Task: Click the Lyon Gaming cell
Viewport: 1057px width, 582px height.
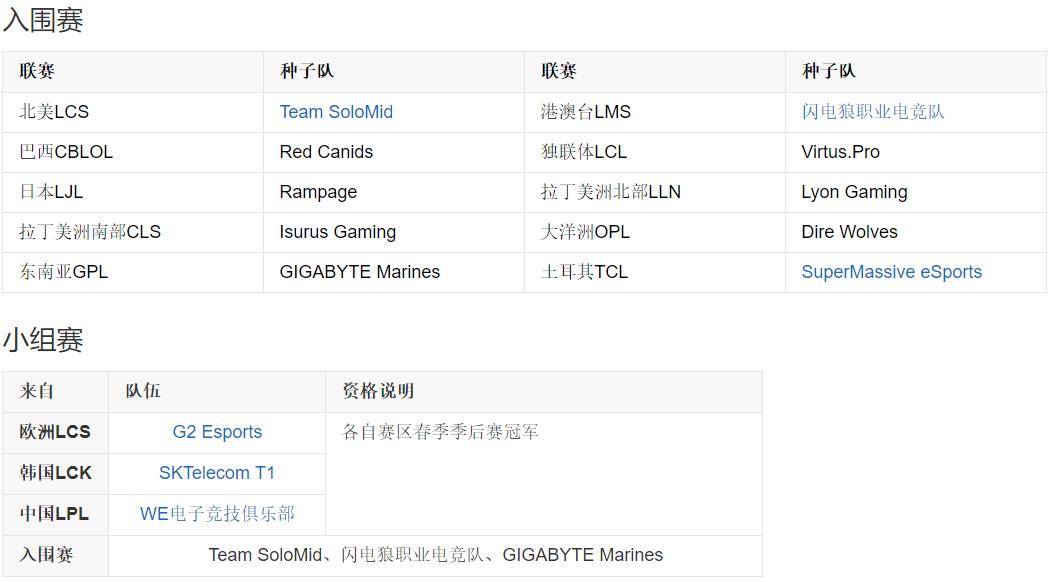Action: coord(854,192)
